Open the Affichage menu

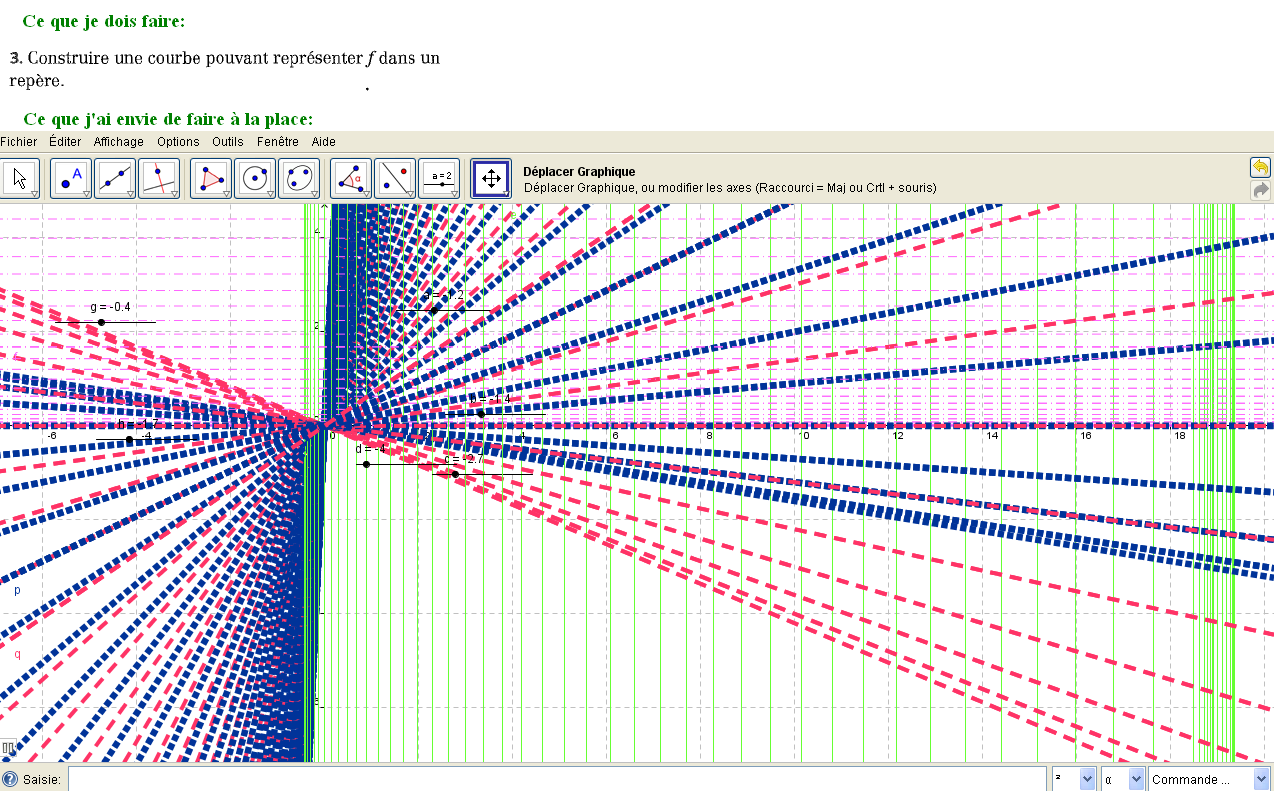pos(119,142)
